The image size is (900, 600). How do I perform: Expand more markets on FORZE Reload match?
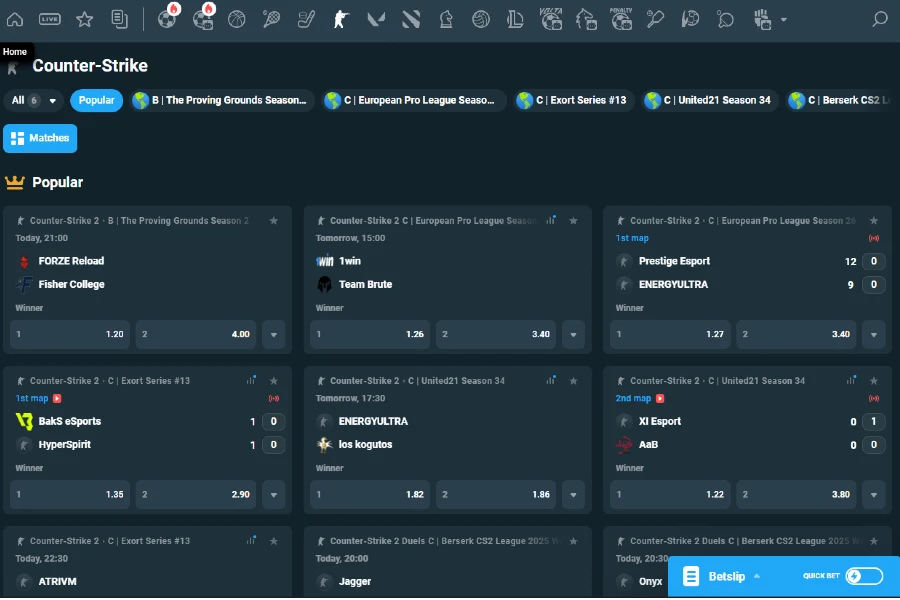273,334
